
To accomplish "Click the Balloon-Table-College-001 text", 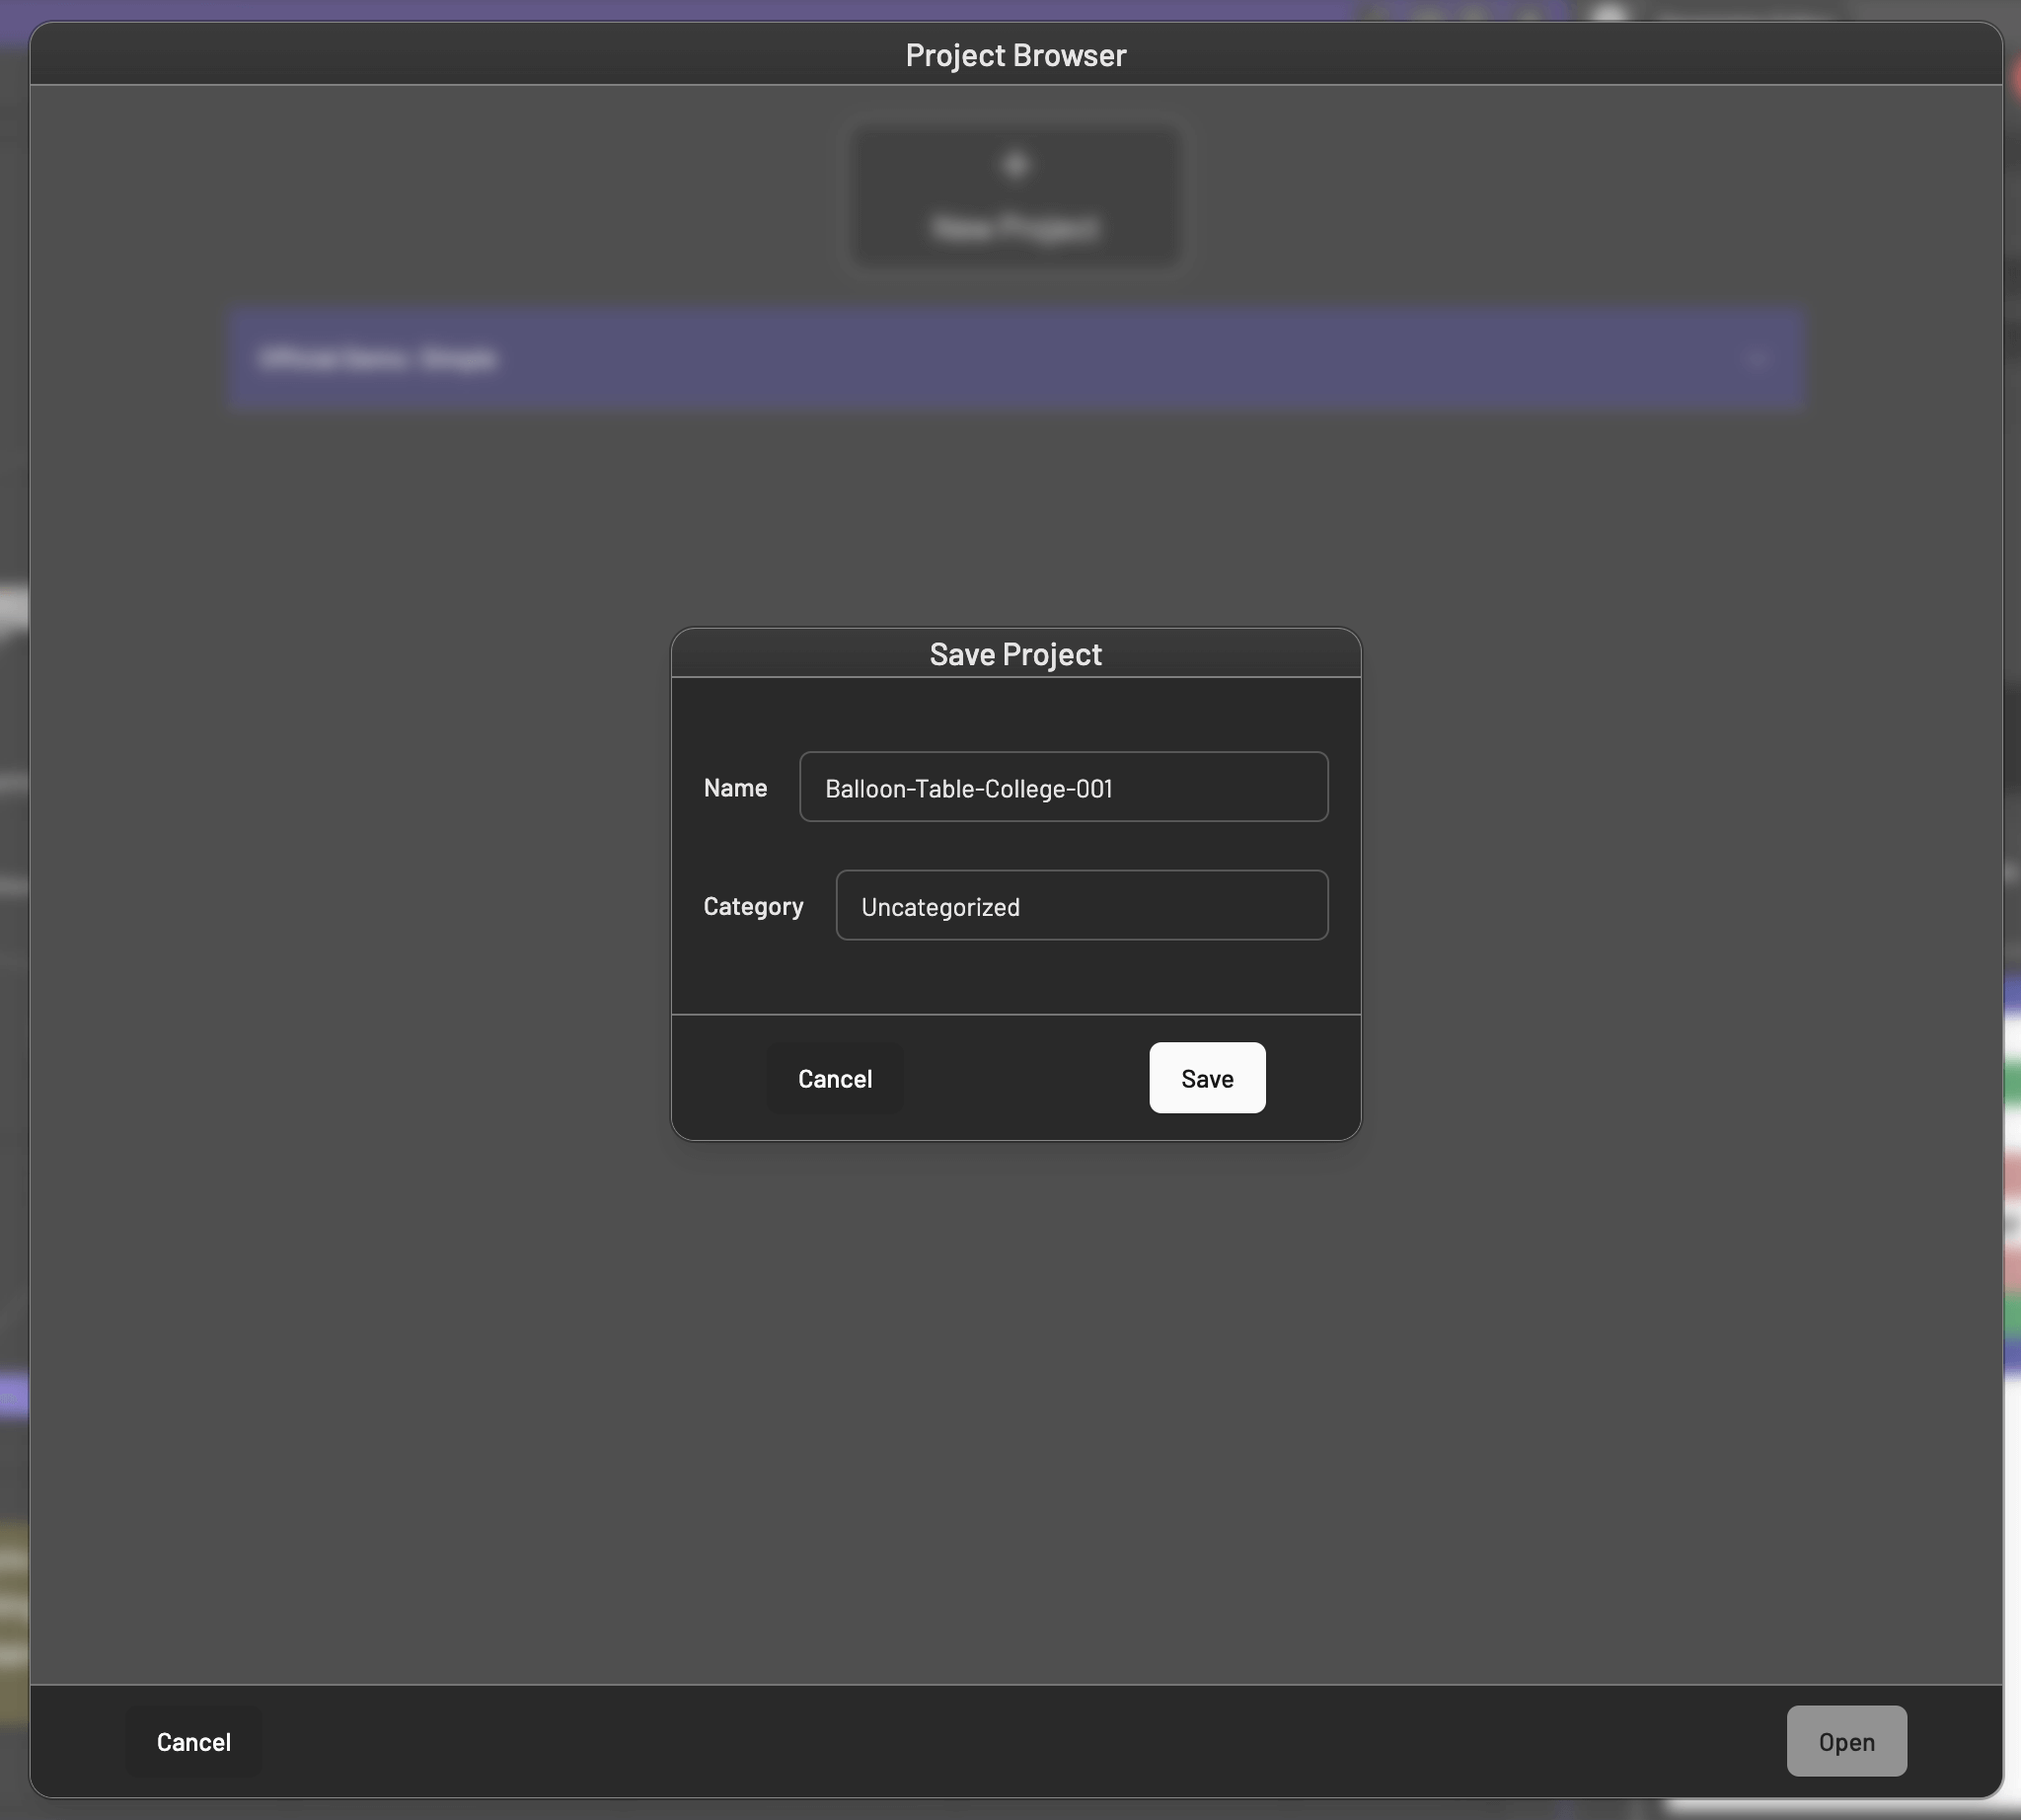I will pos(968,789).
